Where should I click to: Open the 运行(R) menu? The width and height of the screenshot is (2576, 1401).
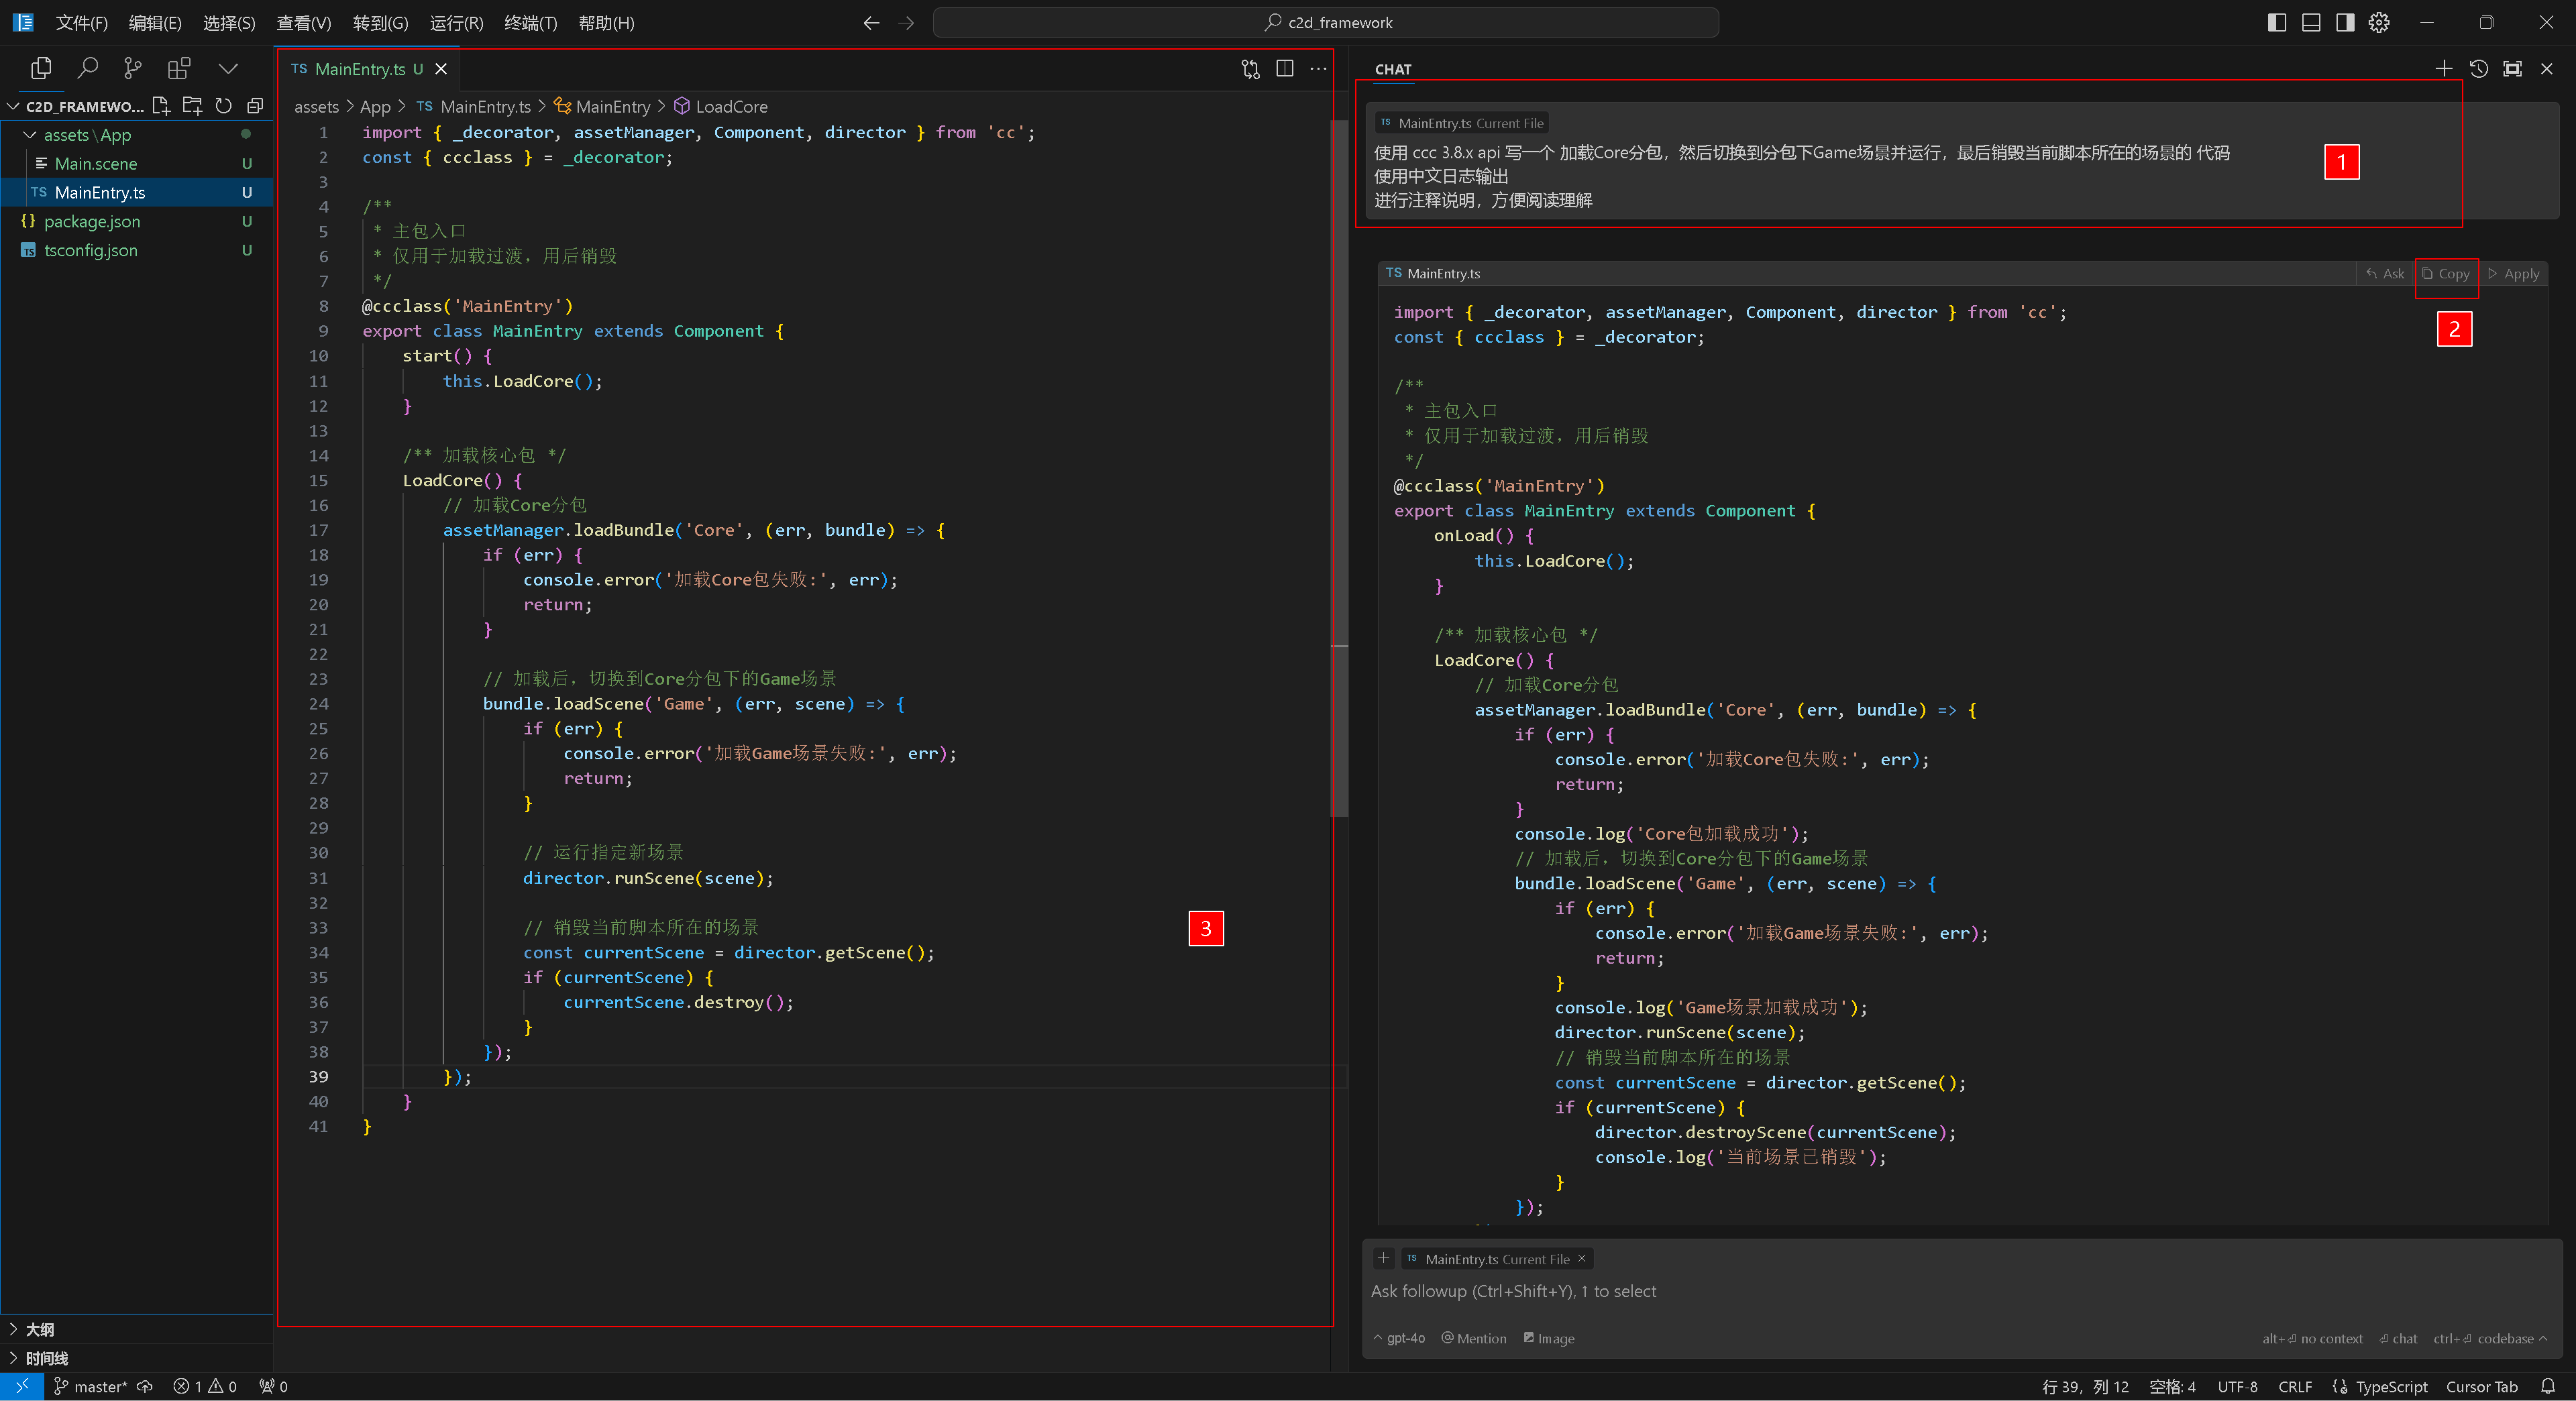click(456, 22)
